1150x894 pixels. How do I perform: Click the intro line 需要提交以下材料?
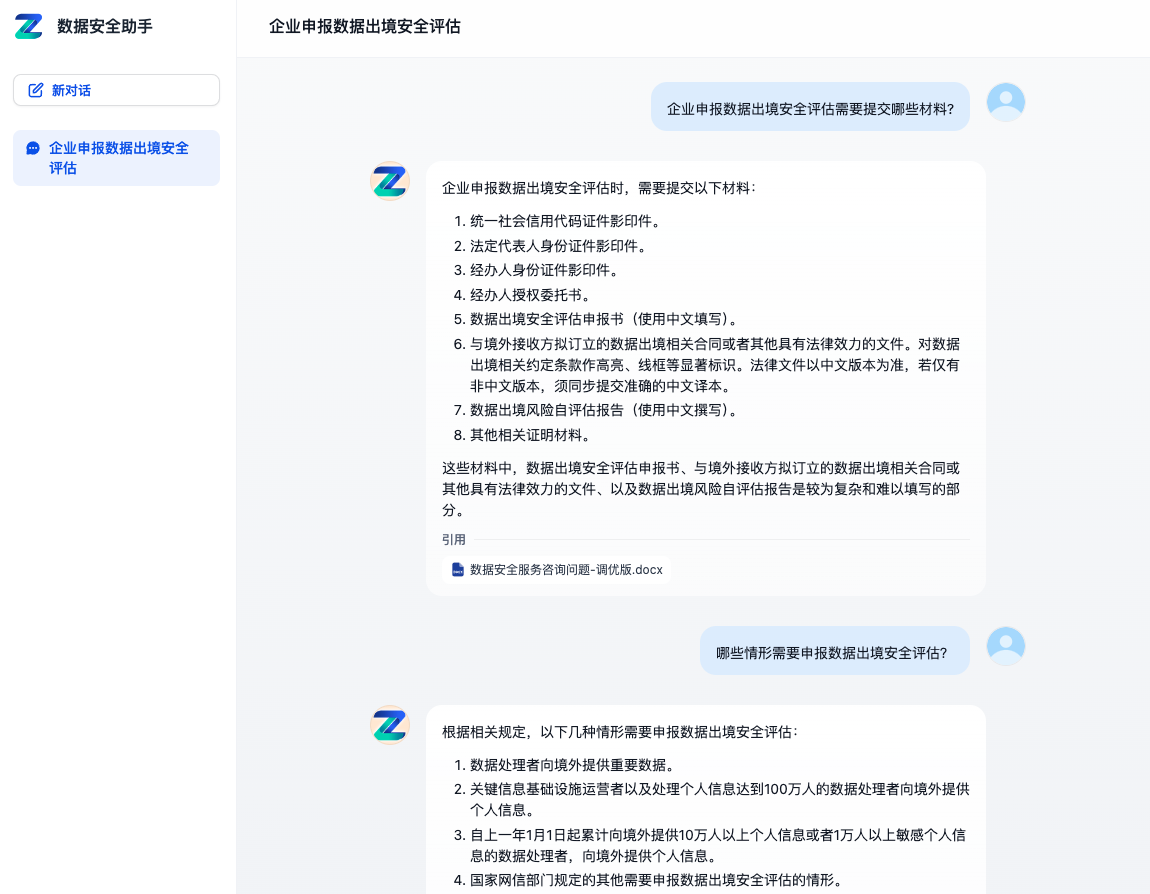[598, 188]
